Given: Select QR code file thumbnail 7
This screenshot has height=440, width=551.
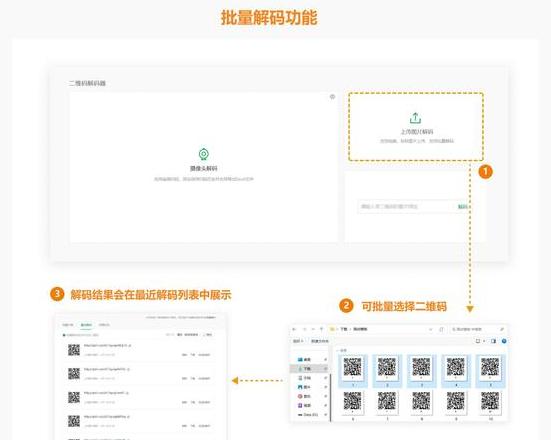Looking at the screenshot, I should 387,405.
